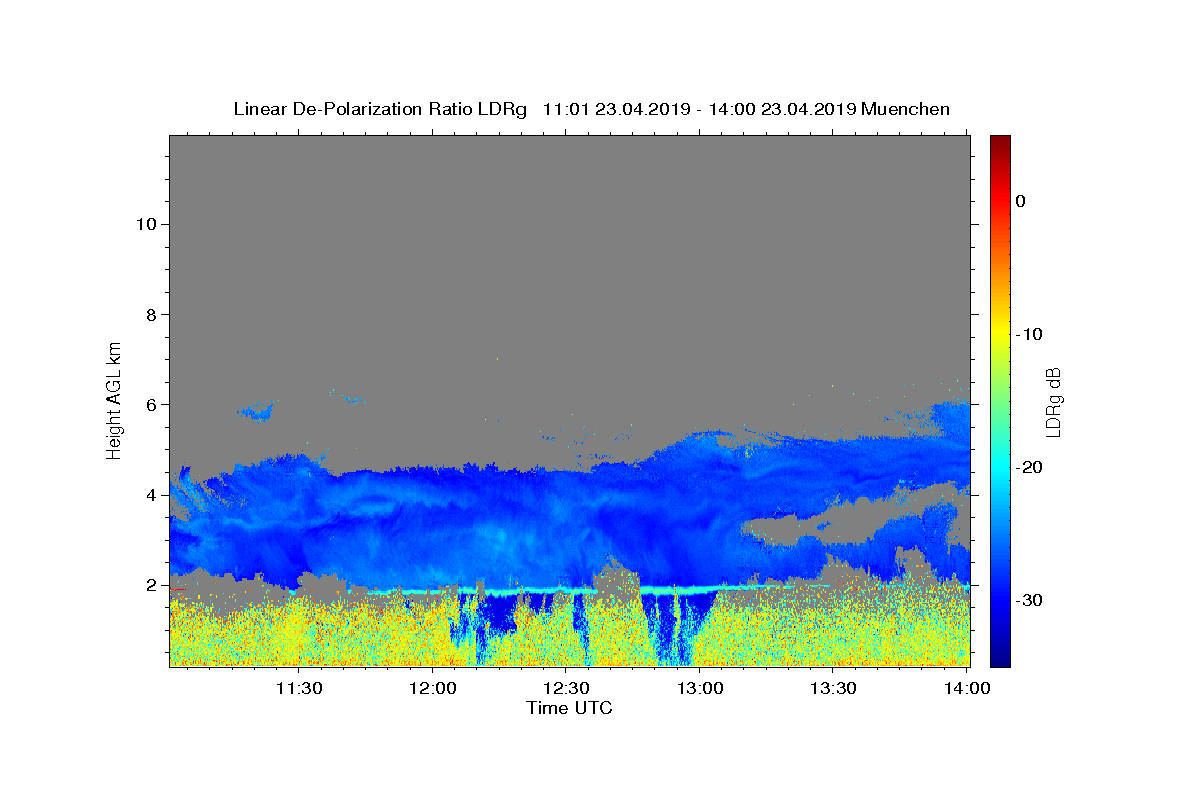Click the '11:30' time axis label
Screen dimensions: 1200x800
298,689
